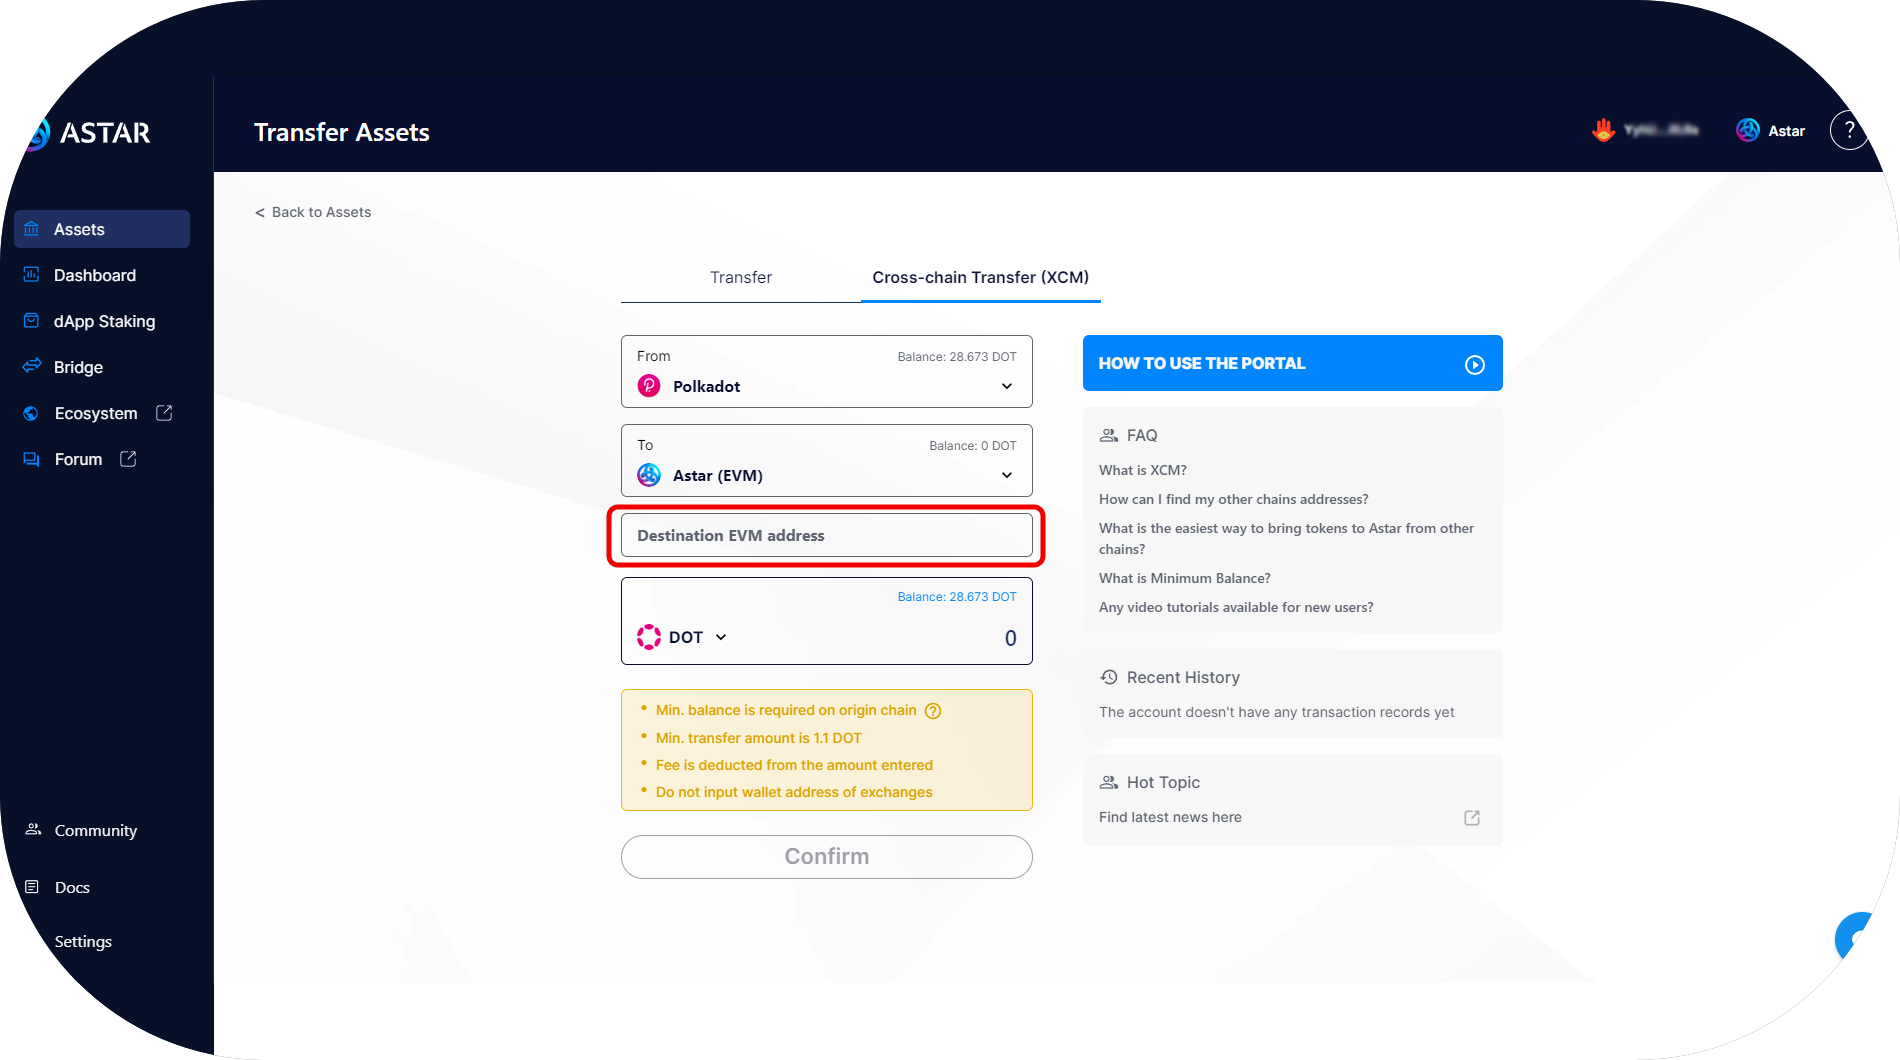Click the blue balance 28.673 DOT
Viewport: 1900px width, 1060px height.
tap(956, 597)
